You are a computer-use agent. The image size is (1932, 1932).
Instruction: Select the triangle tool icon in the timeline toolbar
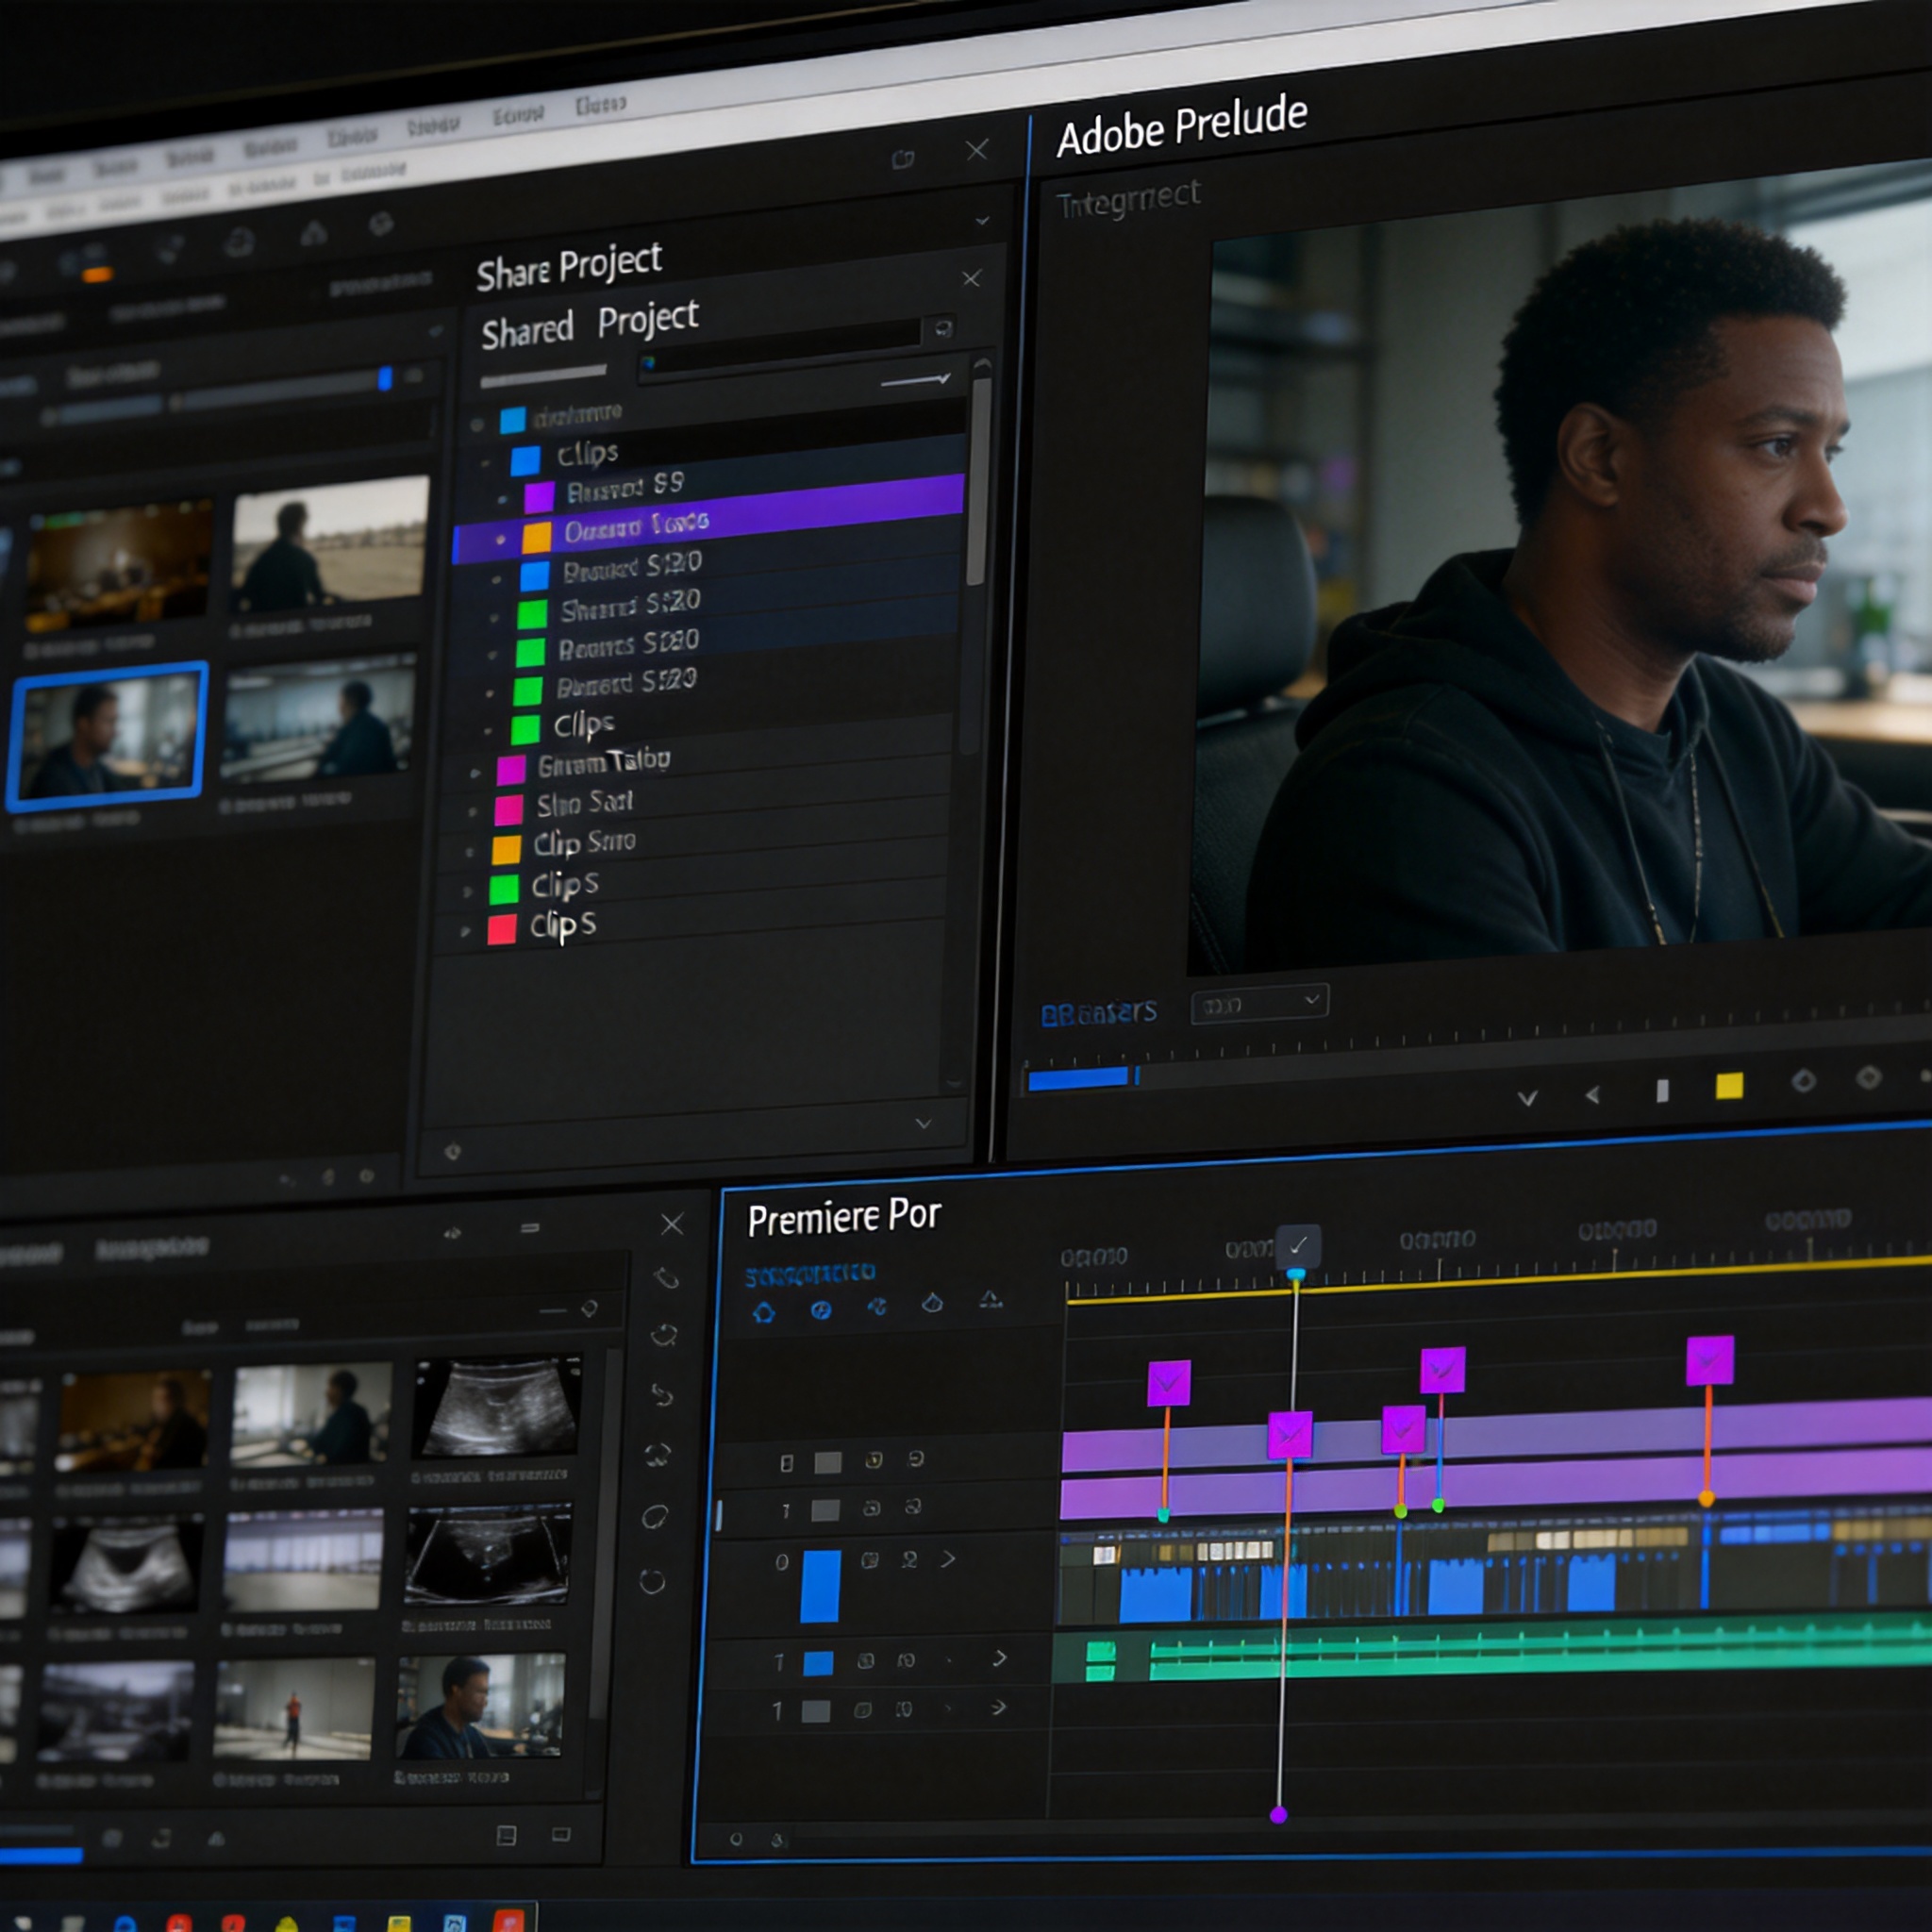click(x=990, y=1299)
